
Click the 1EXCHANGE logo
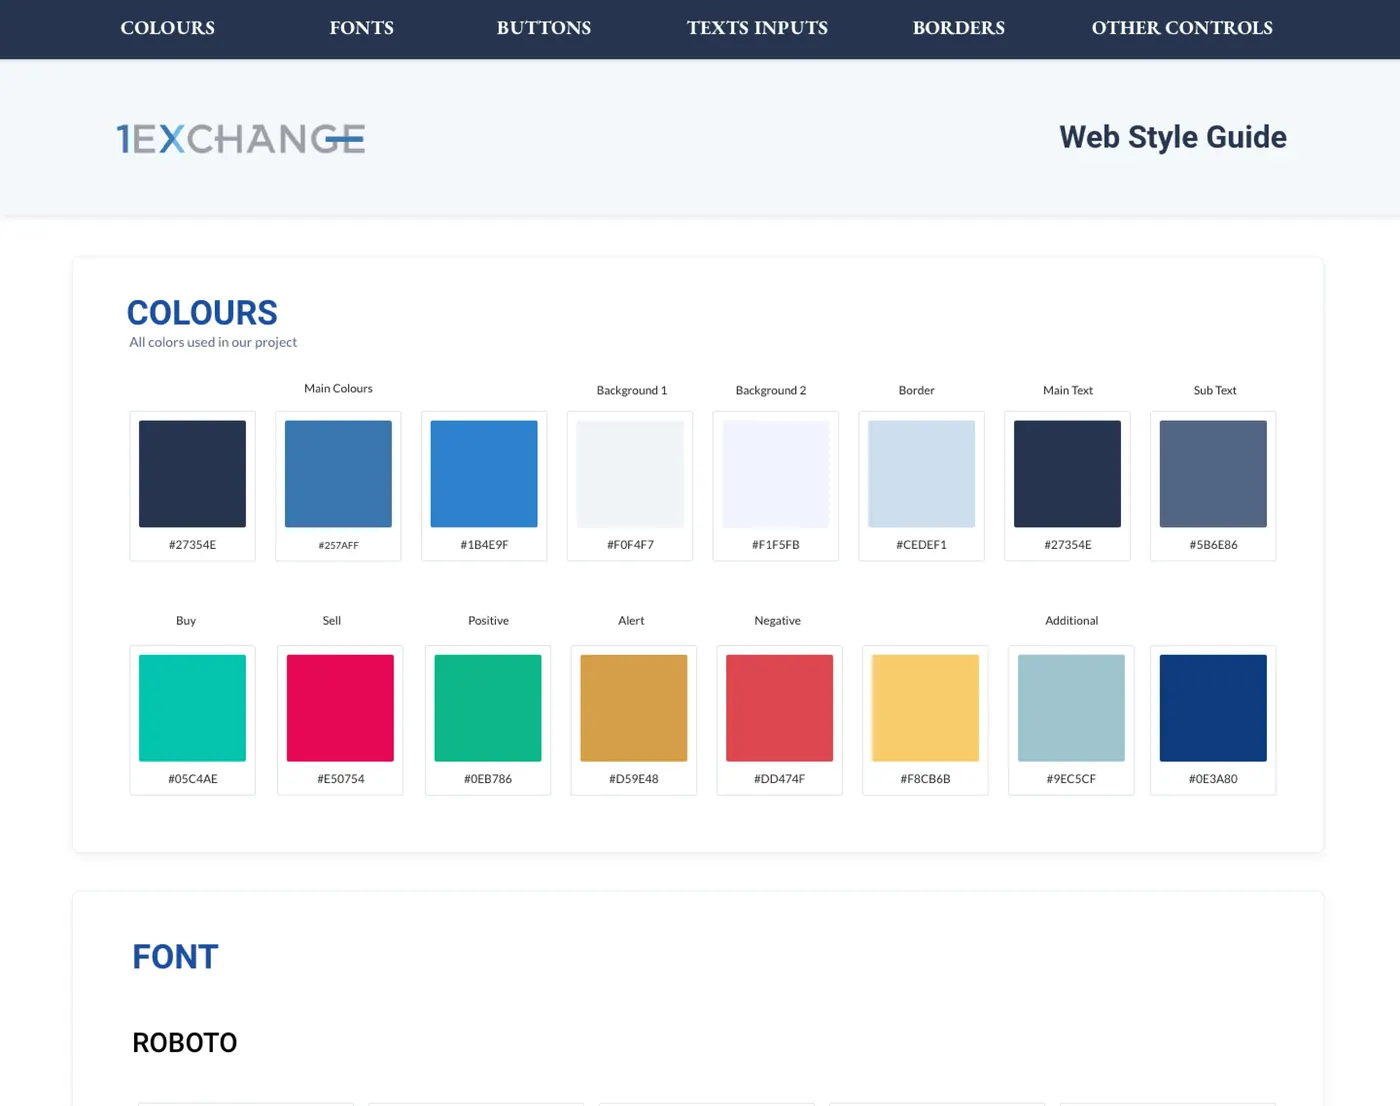pyautogui.click(x=240, y=139)
